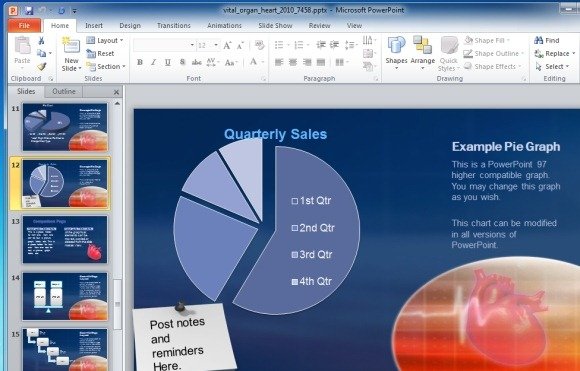This screenshot has height=371, width=580.
Task: Toggle Bold formatting
Action: (x=139, y=62)
